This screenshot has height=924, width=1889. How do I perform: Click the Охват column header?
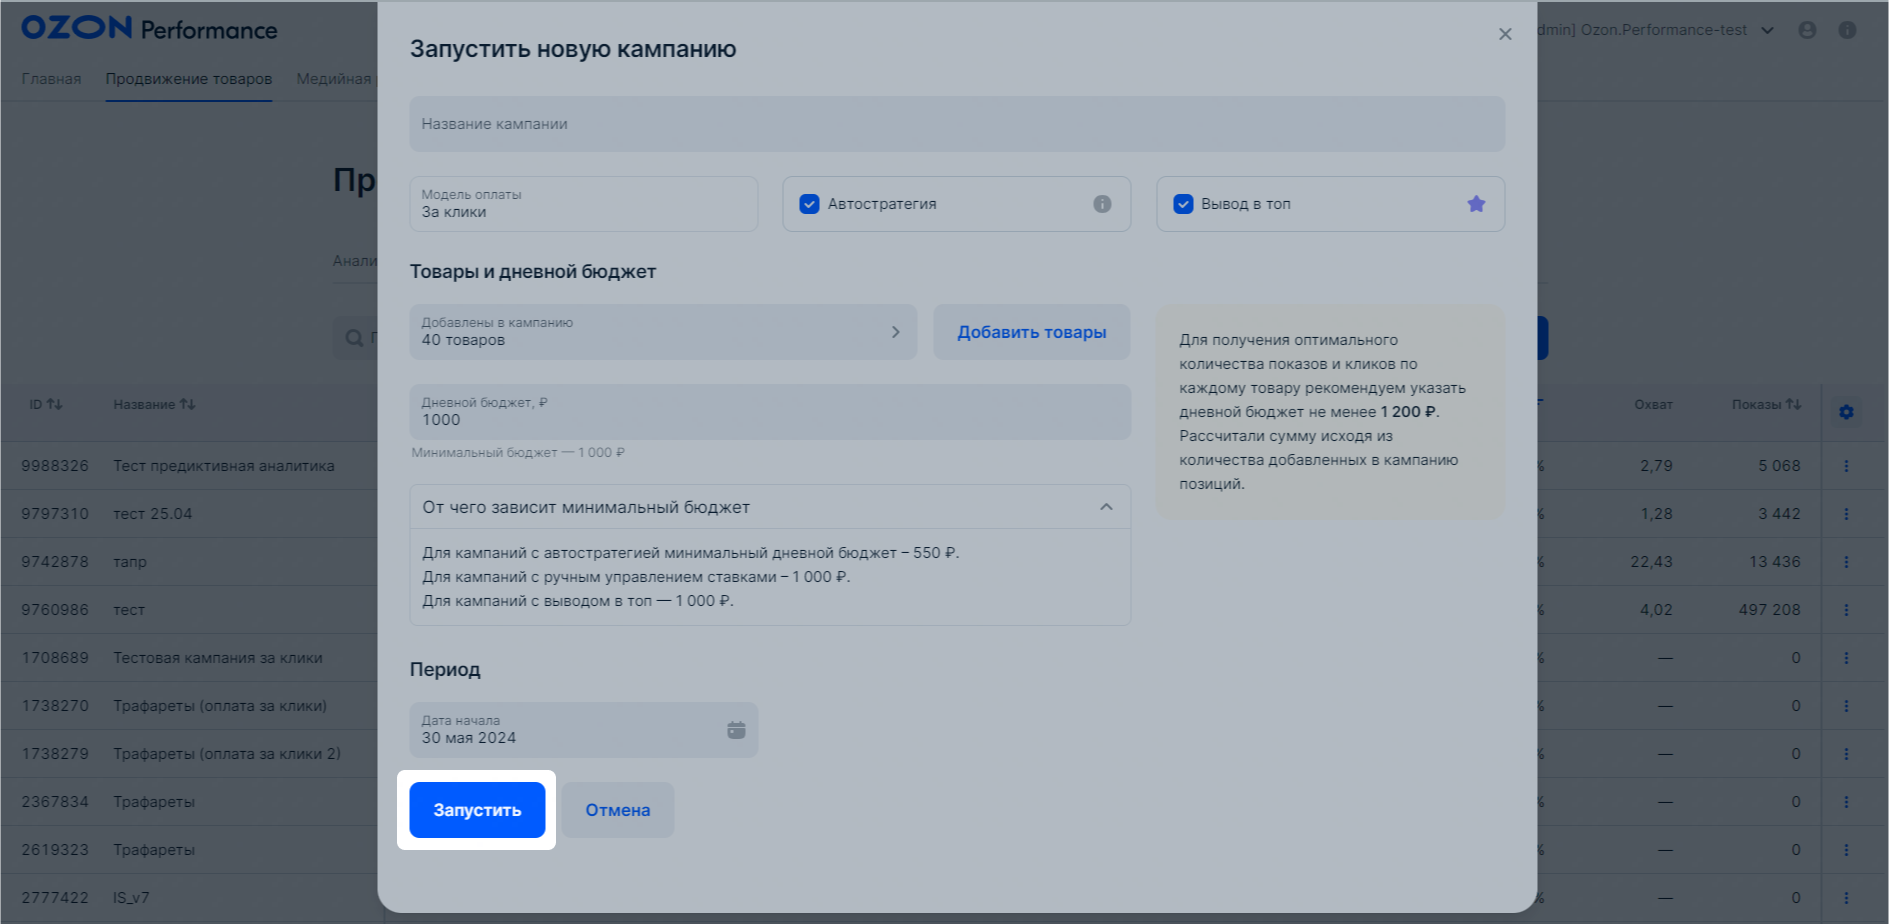point(1653,405)
